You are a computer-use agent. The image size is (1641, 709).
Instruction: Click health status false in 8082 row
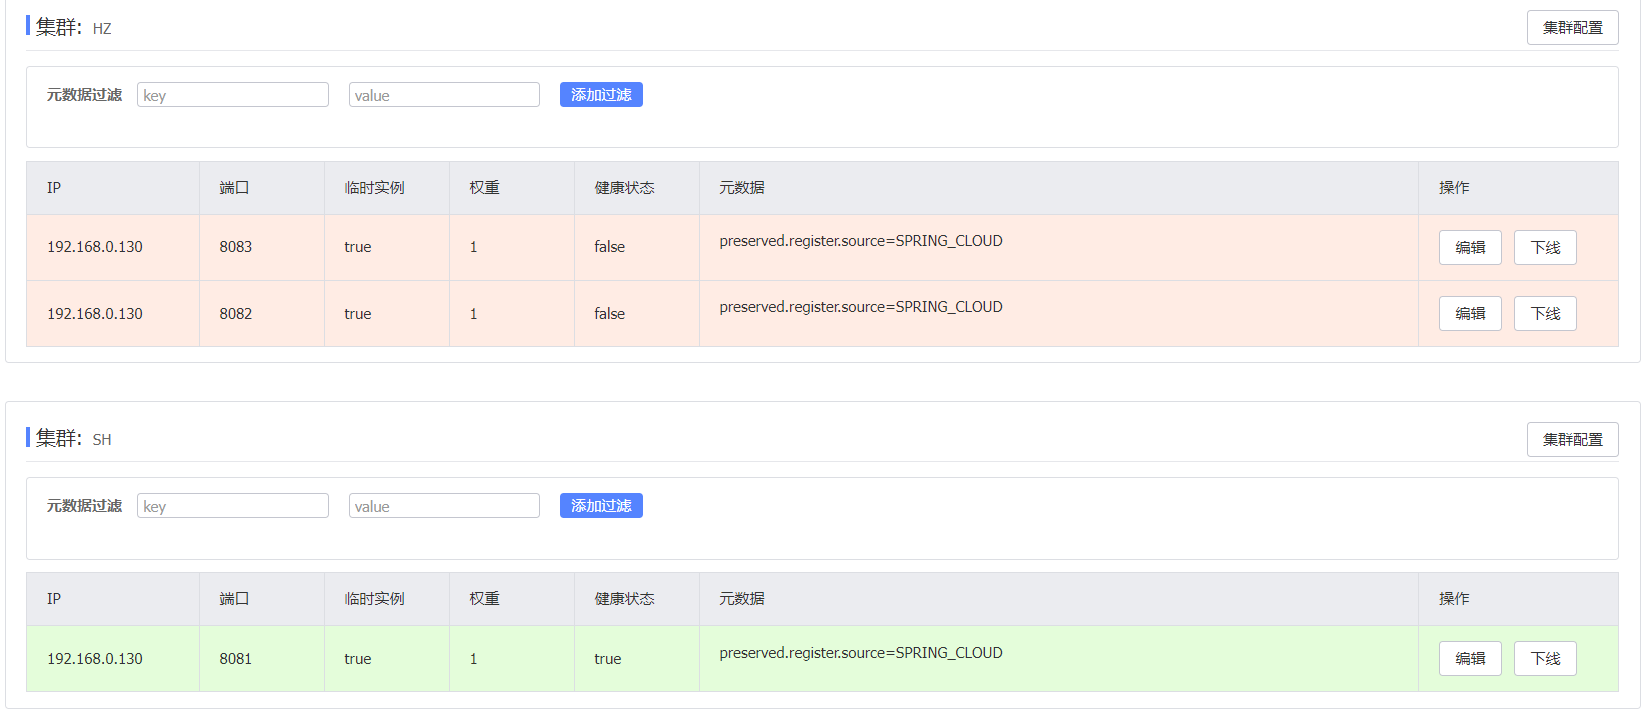coord(609,314)
